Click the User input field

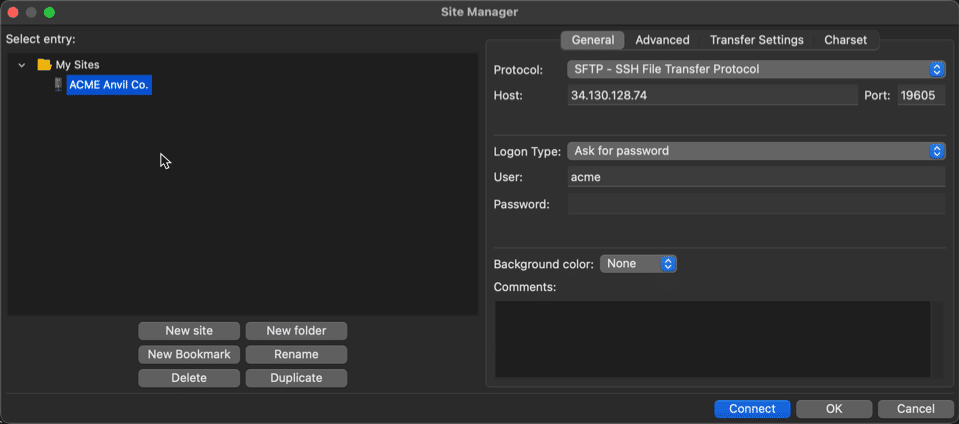[x=757, y=177]
